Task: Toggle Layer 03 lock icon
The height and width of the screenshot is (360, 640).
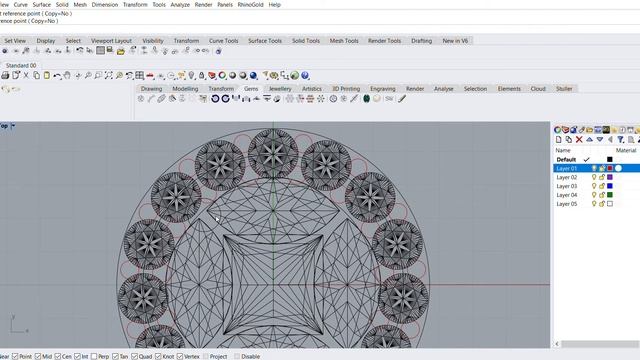Action: tap(602, 186)
